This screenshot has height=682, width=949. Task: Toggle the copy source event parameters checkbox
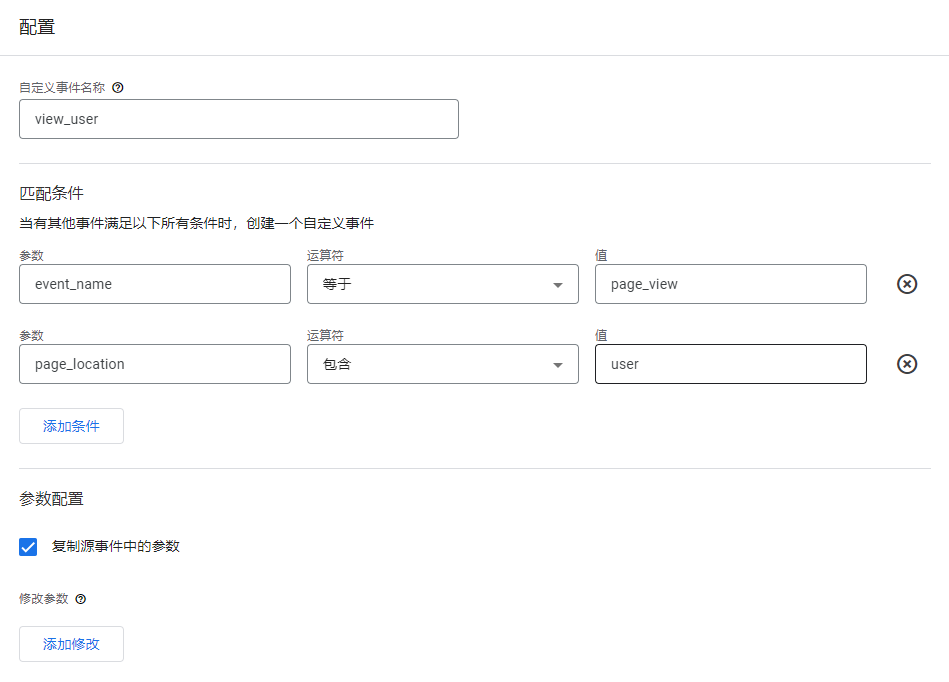click(27, 546)
